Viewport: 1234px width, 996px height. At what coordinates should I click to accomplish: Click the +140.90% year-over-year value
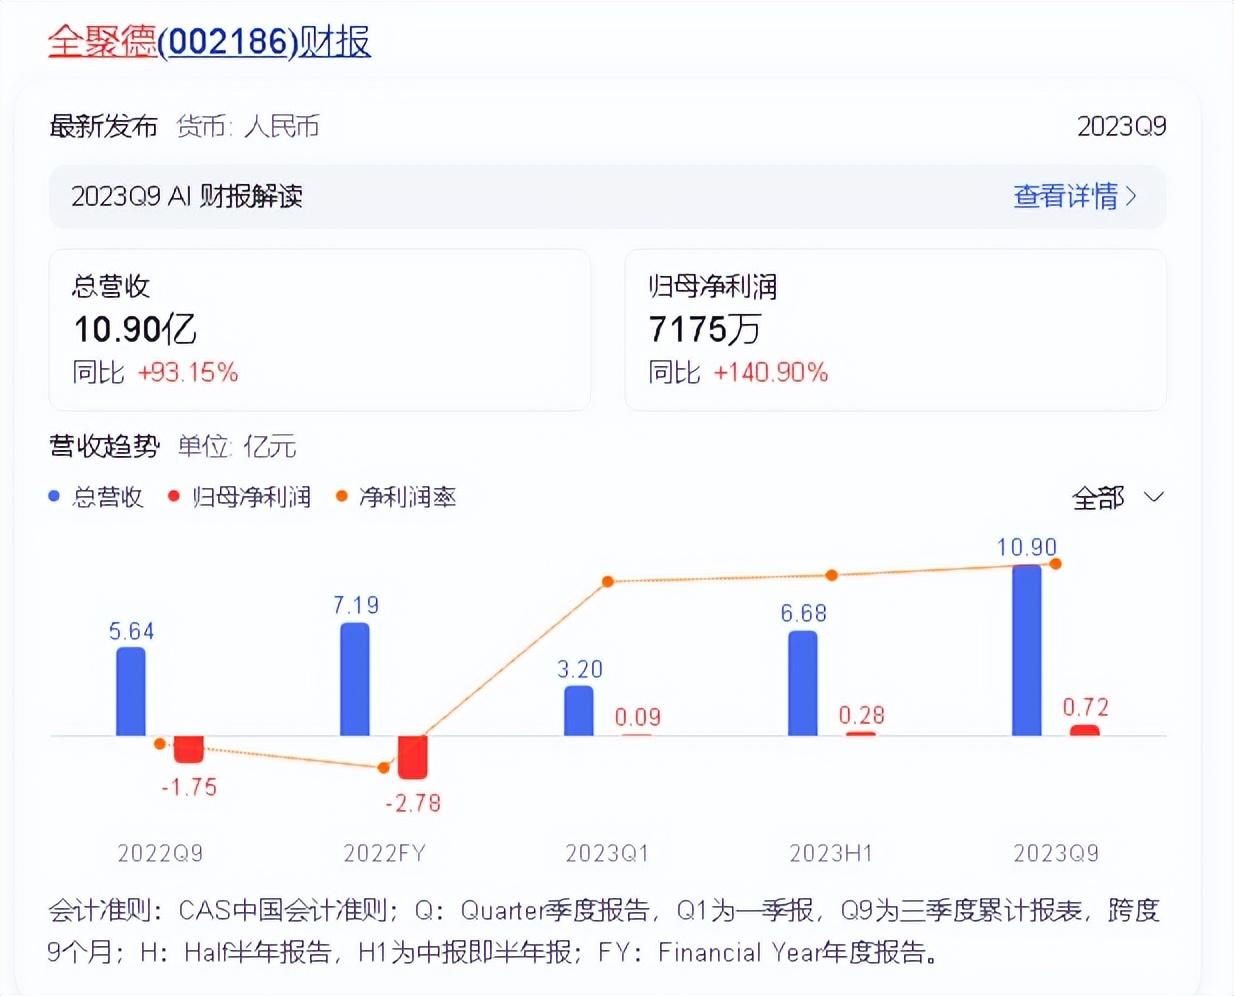[771, 373]
